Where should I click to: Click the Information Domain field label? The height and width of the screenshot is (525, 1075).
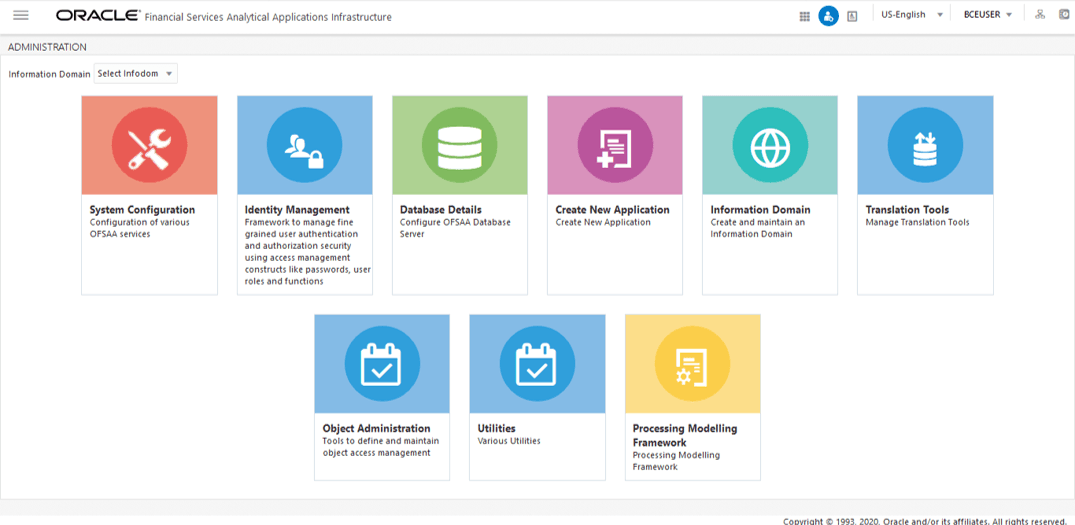tap(49, 74)
